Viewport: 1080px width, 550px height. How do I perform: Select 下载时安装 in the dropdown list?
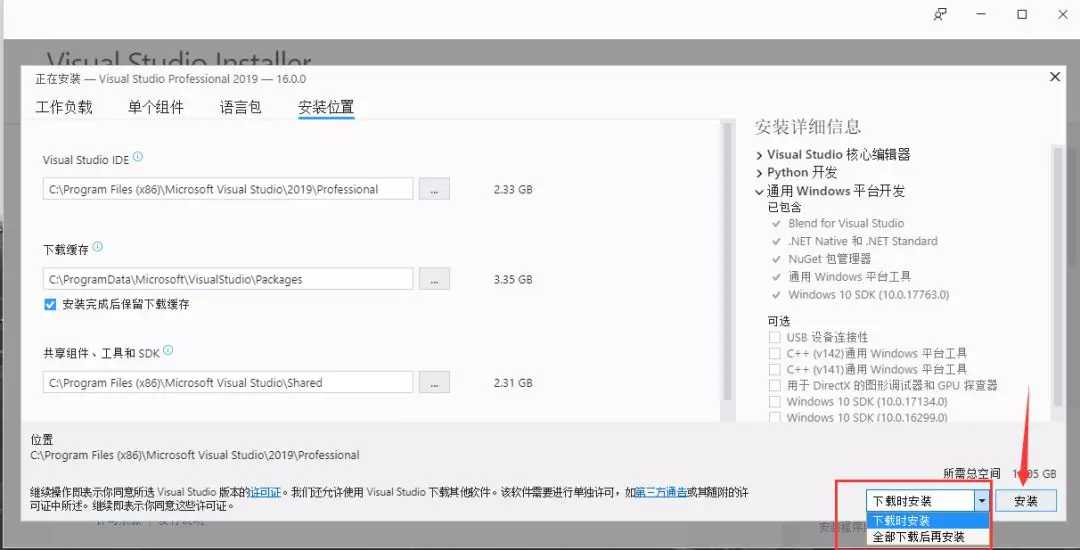click(x=928, y=520)
